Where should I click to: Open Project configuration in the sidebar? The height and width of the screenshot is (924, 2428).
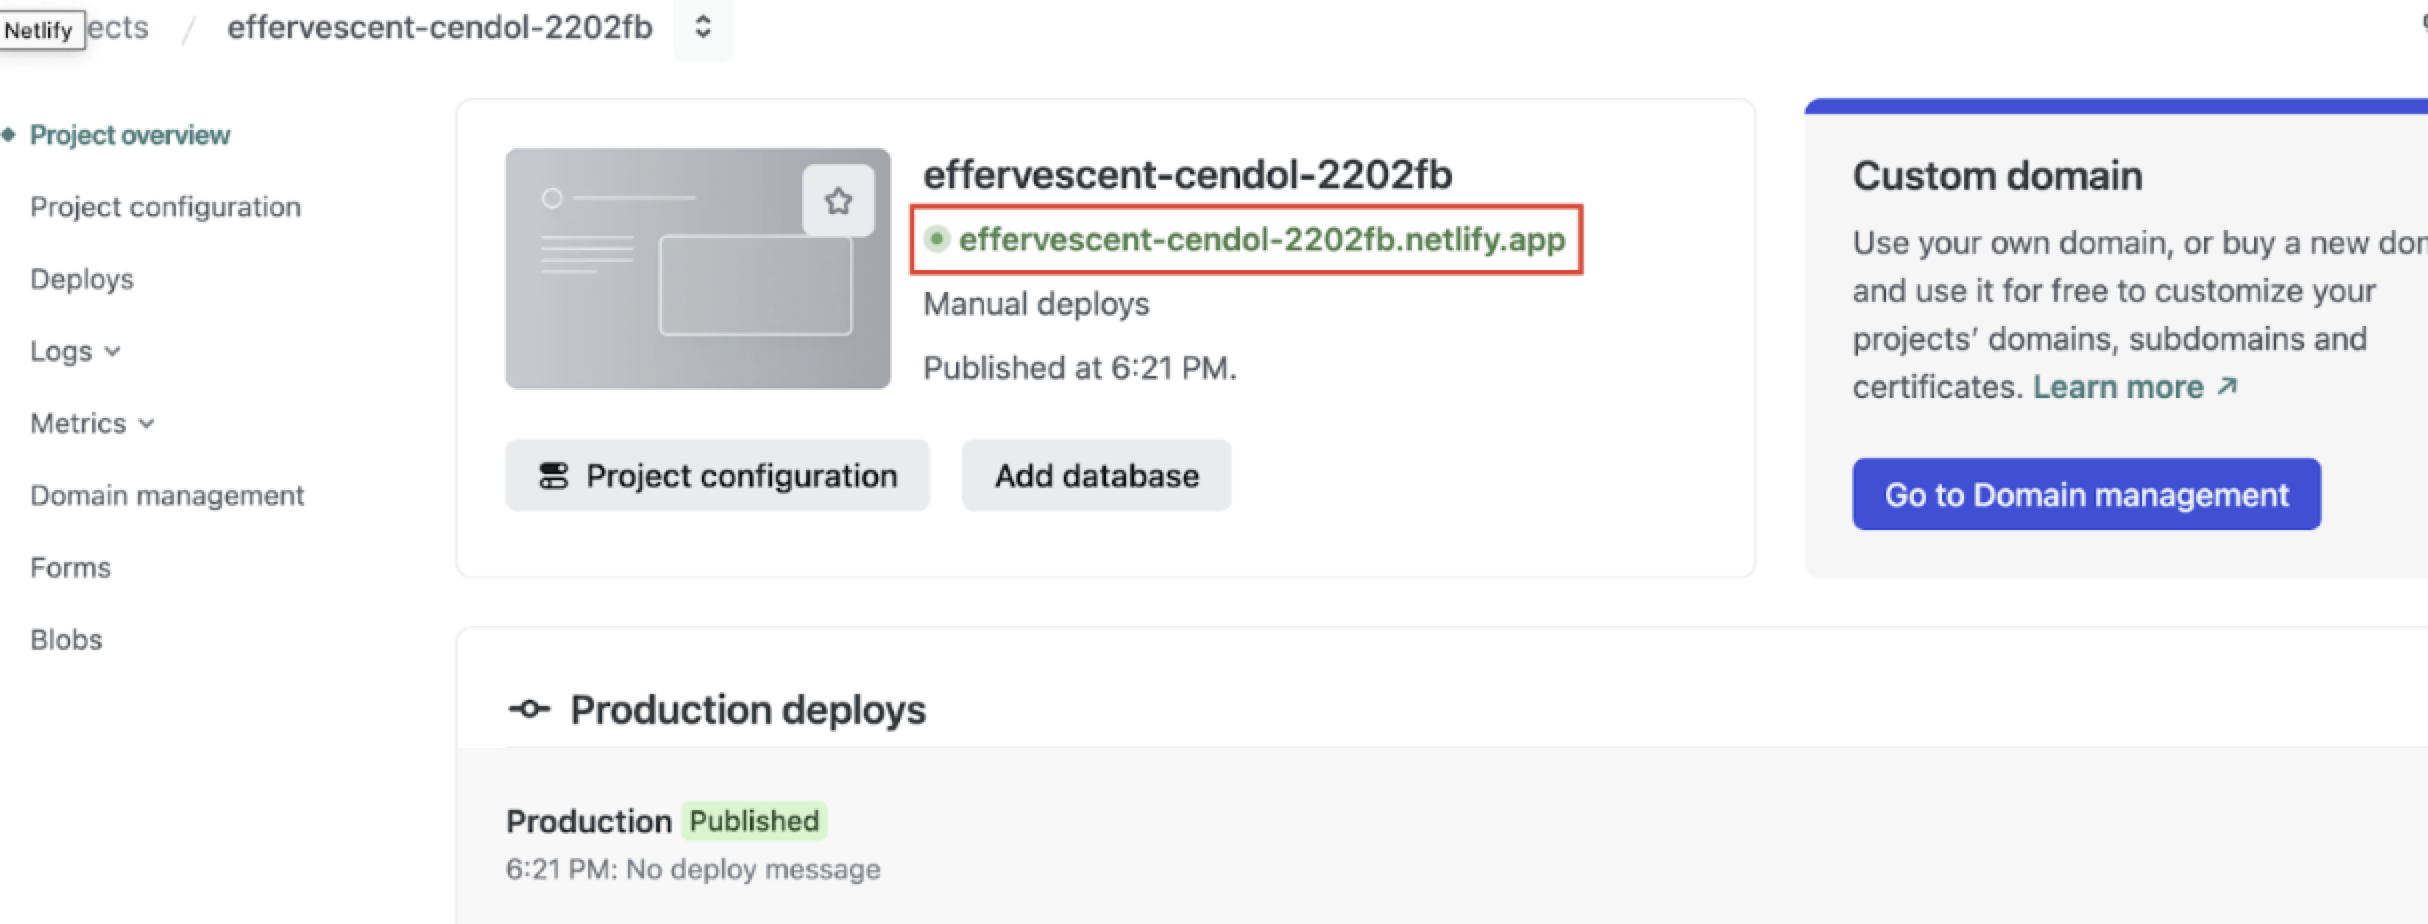click(165, 207)
